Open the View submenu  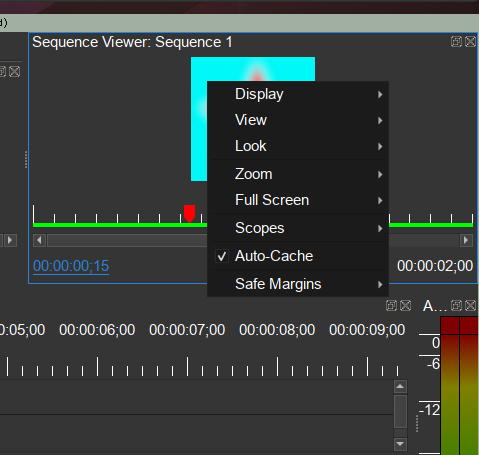298,120
